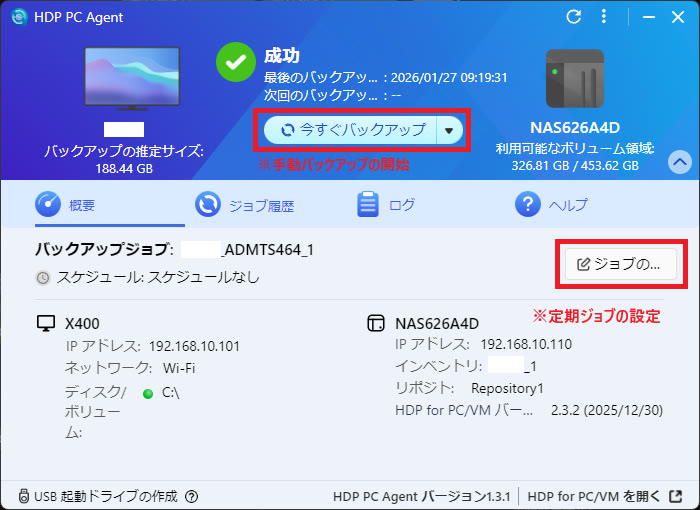Click the X400 computer icon
The image size is (700, 510).
tap(45, 324)
